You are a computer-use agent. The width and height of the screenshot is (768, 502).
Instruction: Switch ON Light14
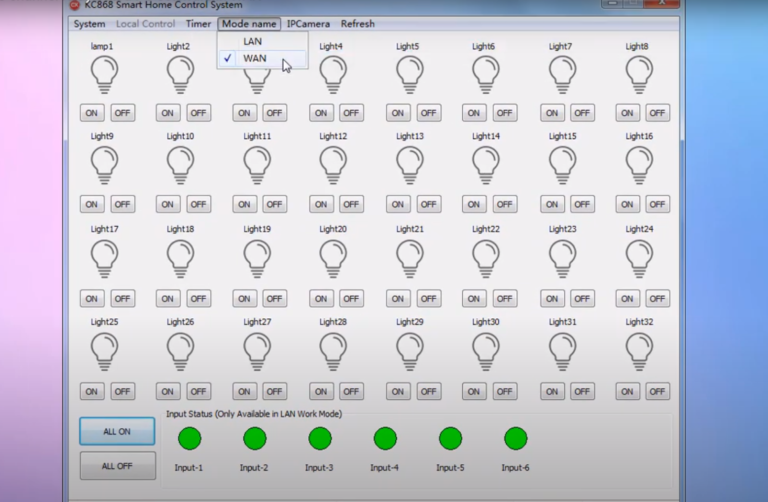coord(474,204)
